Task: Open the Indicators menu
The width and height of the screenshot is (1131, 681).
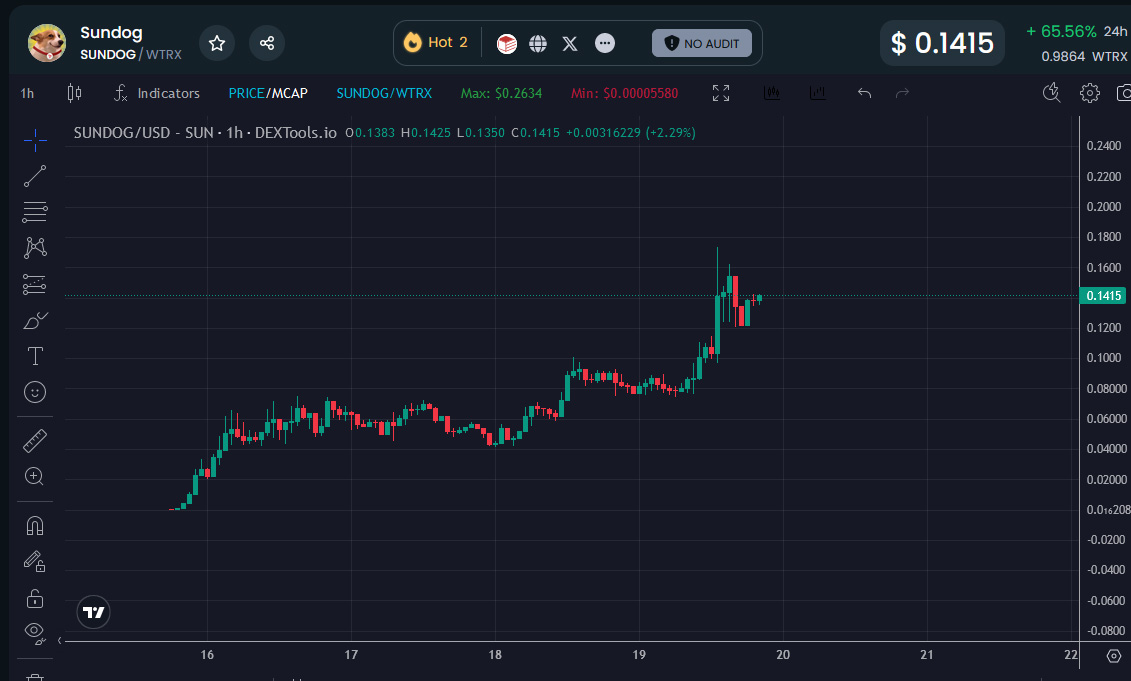Action: click(x=157, y=93)
